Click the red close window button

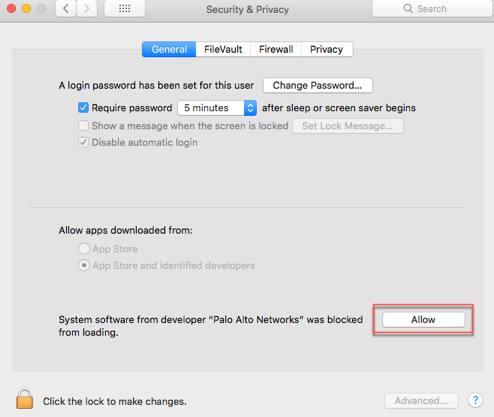pos(12,8)
